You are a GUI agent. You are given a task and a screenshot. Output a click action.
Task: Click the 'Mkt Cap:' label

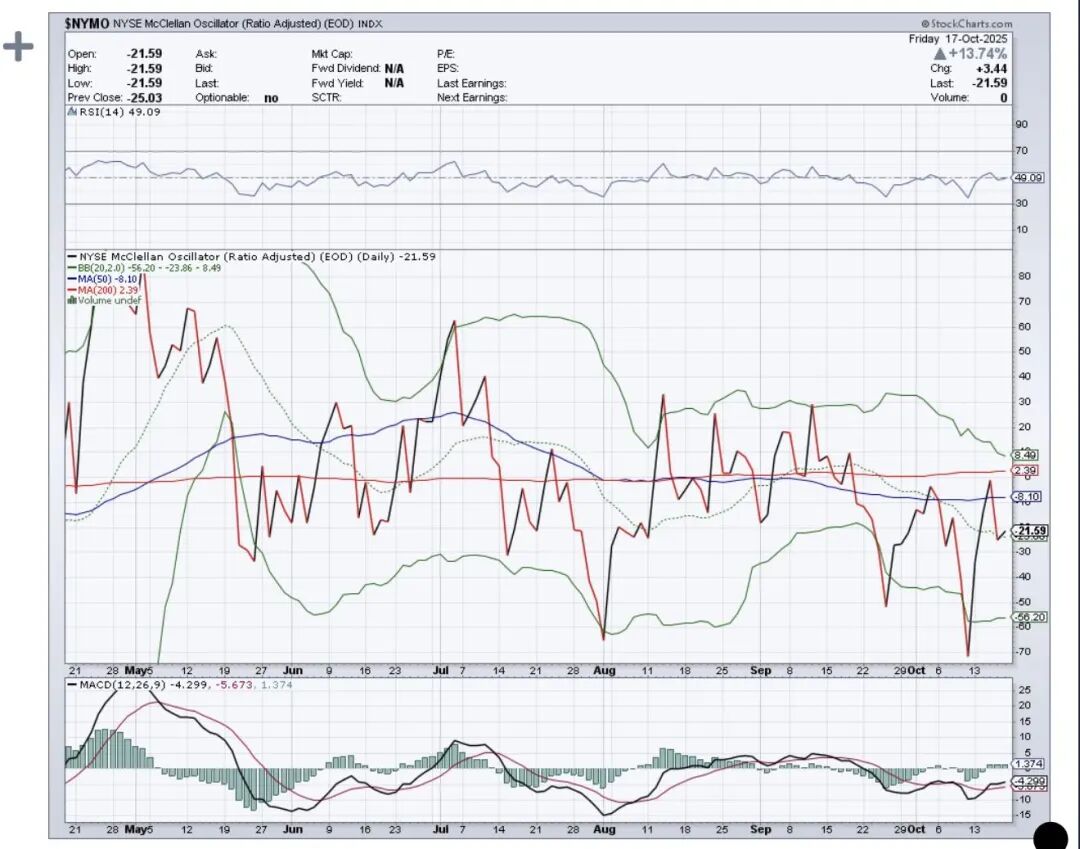332,54
